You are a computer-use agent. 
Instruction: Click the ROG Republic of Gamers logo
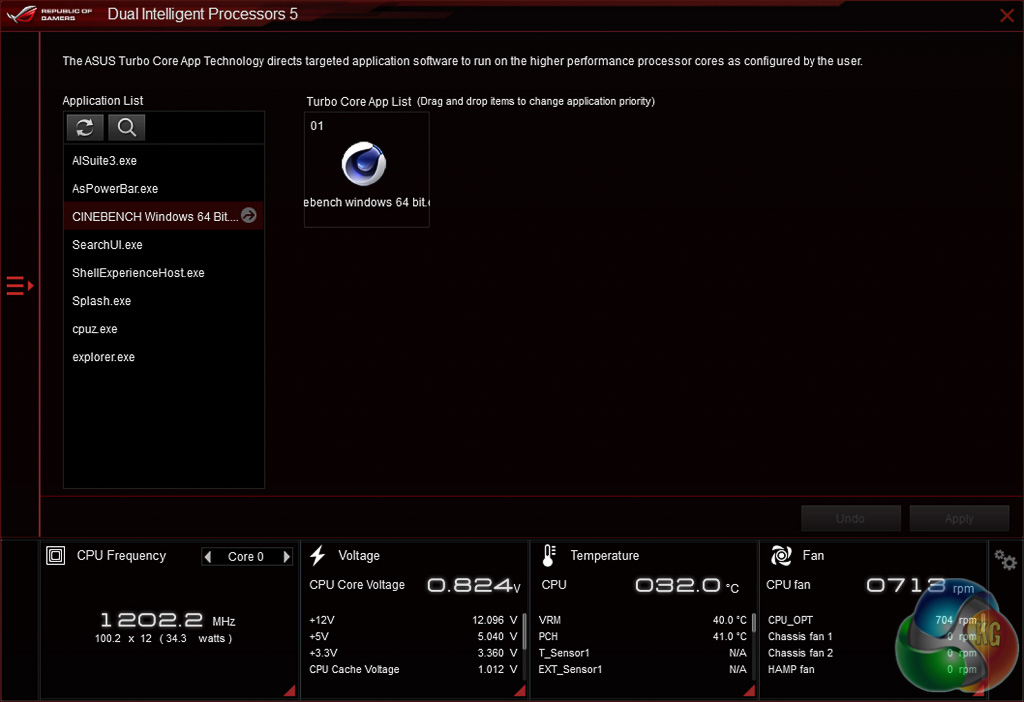point(50,14)
